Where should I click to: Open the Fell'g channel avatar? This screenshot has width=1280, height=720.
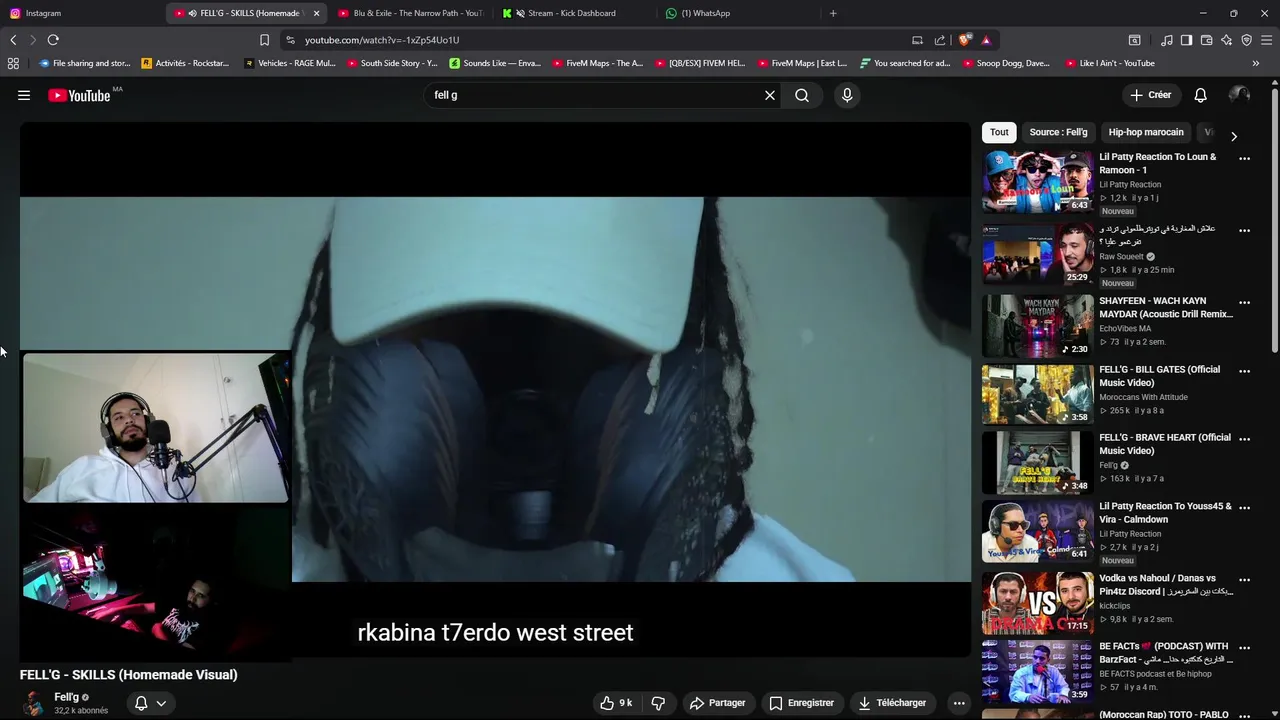[x=33, y=703]
